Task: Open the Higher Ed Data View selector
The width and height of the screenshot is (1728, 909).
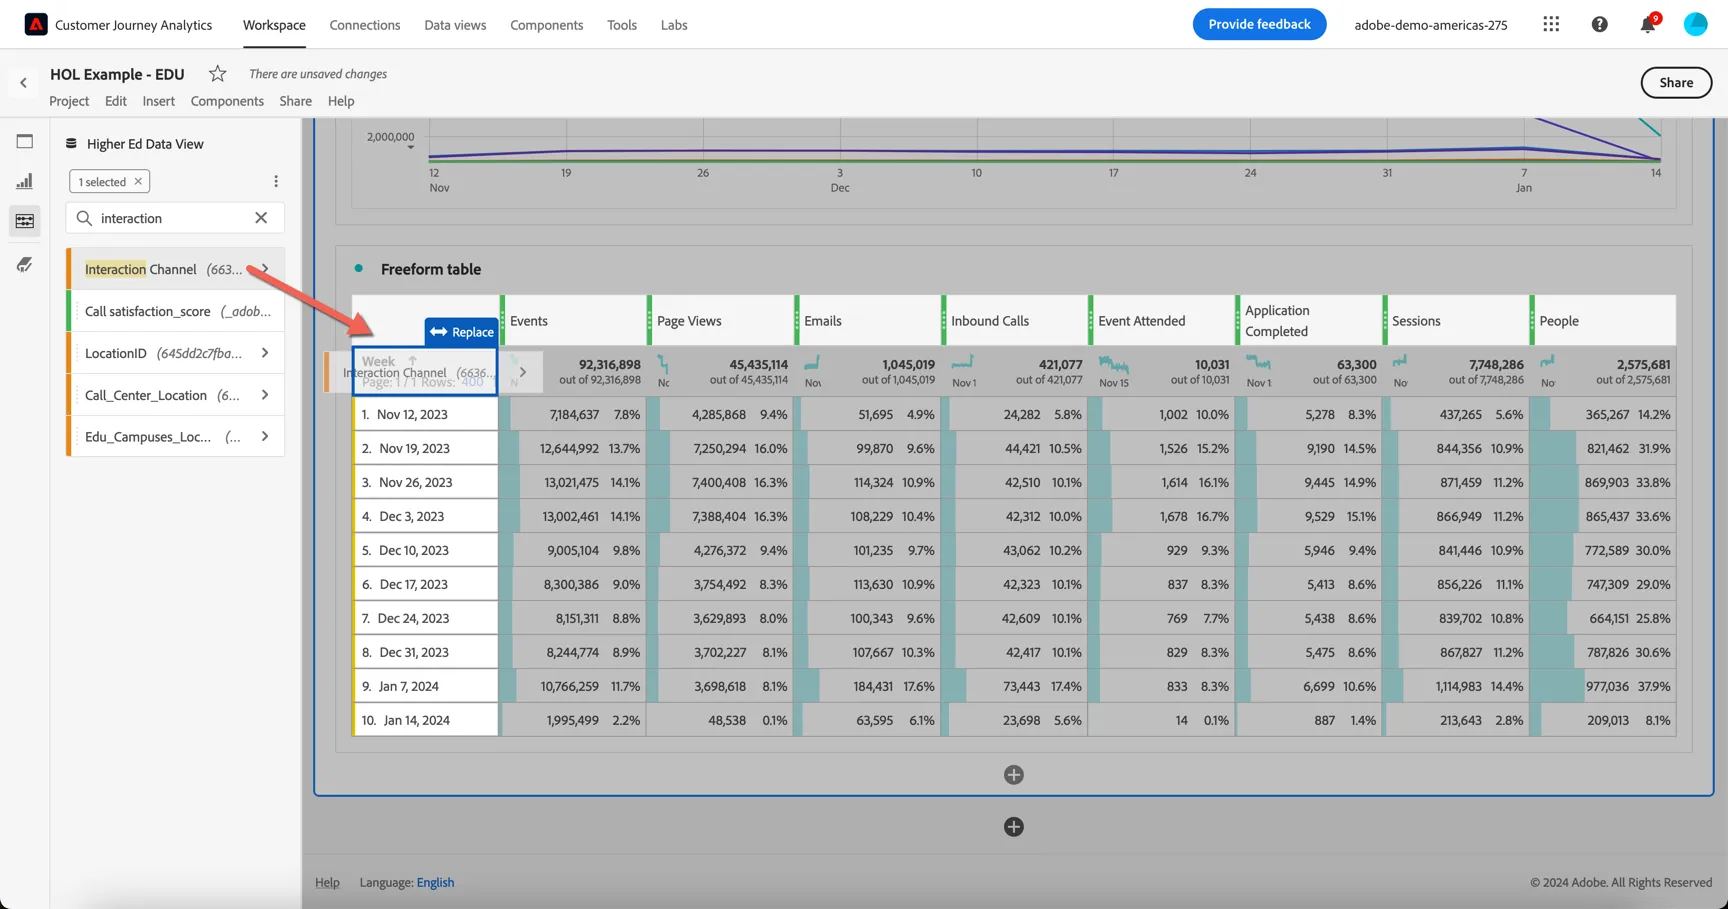Action: point(144,144)
